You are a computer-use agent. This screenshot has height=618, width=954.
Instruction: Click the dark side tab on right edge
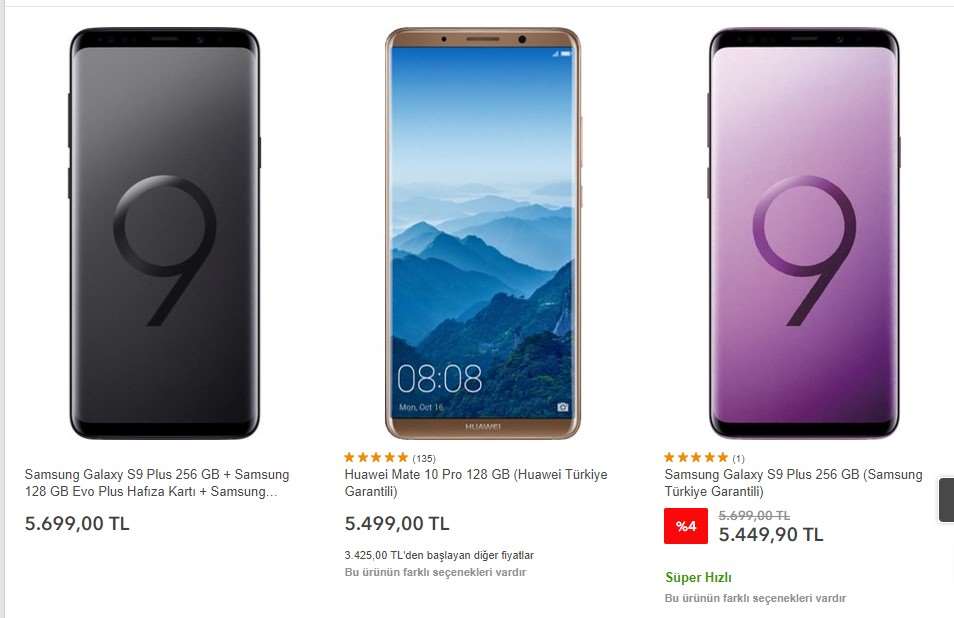[946, 500]
